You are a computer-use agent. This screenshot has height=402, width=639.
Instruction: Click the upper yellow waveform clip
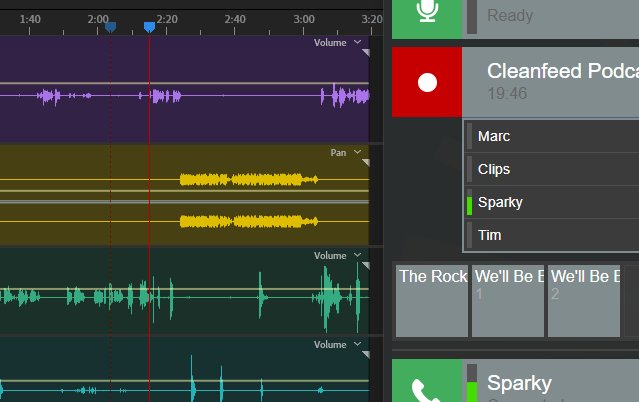[x=249, y=179]
